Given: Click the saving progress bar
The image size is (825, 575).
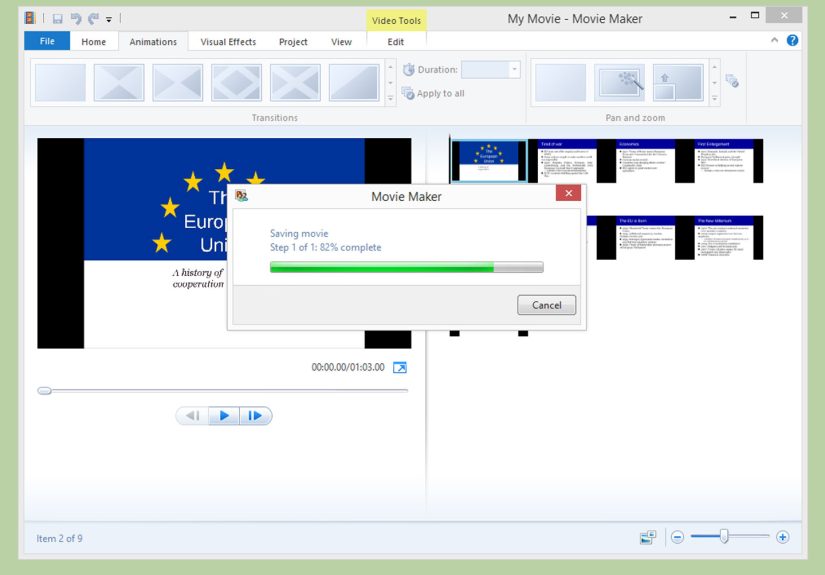Looking at the screenshot, I should [x=407, y=267].
